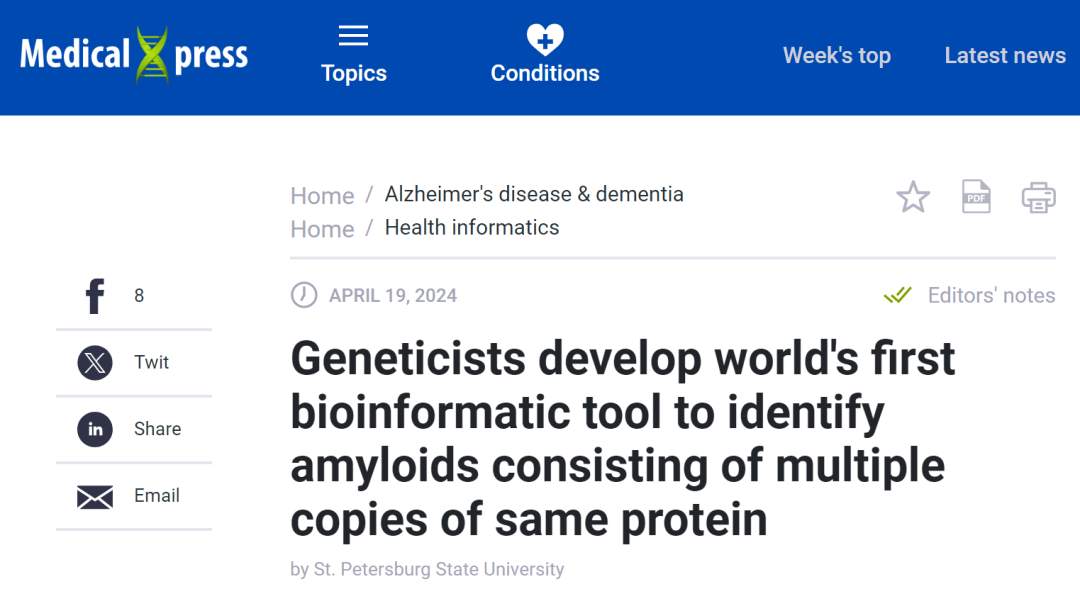The width and height of the screenshot is (1080, 606).
Task: Click the St. Petersburg State University byline
Action: point(438,569)
